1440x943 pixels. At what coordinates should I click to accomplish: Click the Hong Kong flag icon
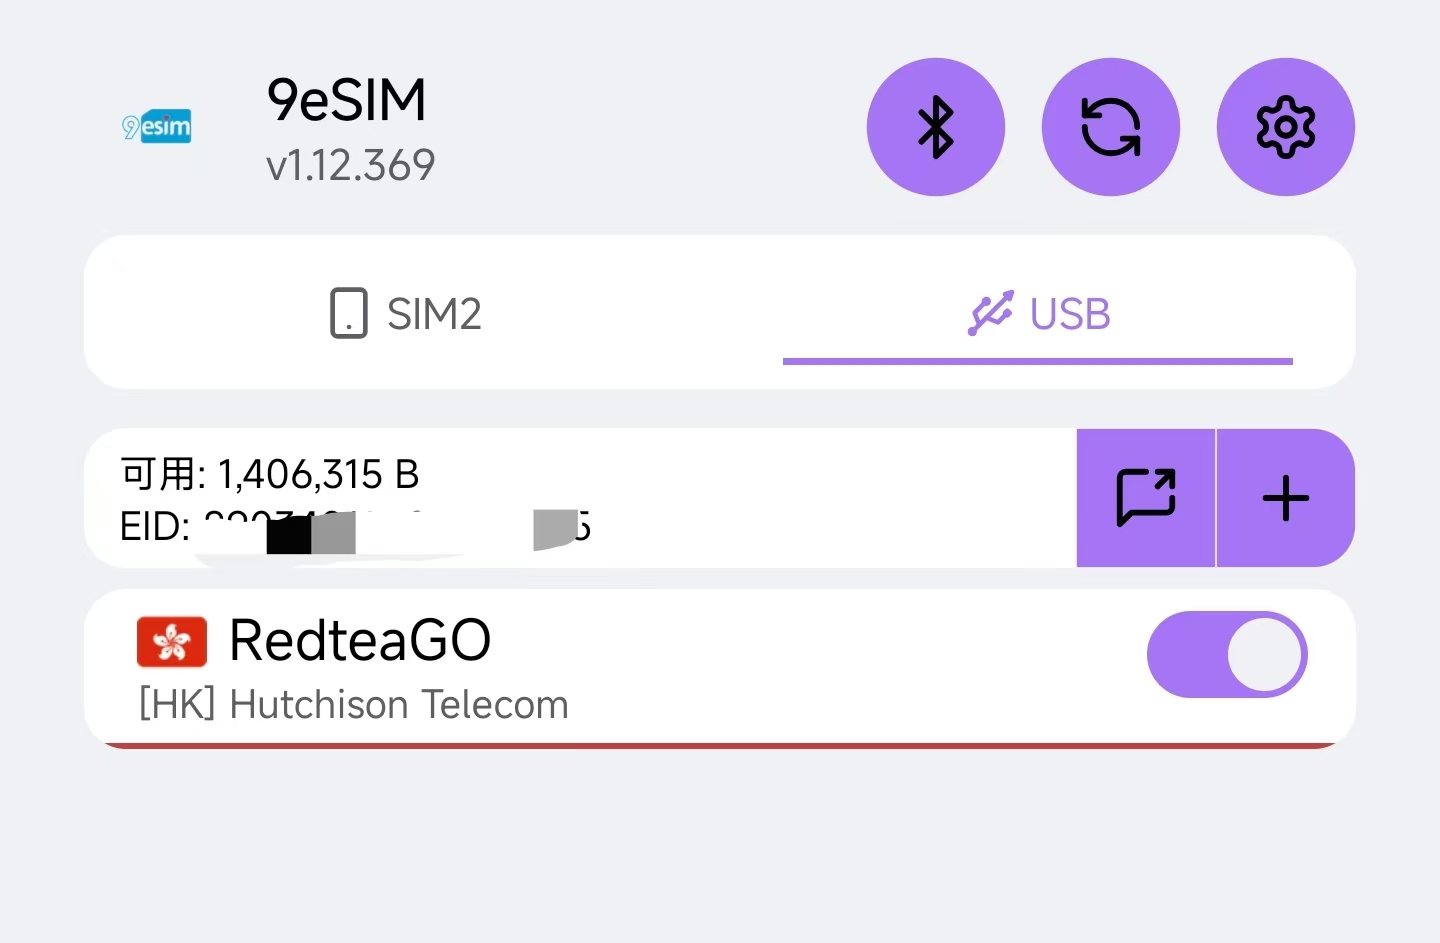click(x=172, y=641)
